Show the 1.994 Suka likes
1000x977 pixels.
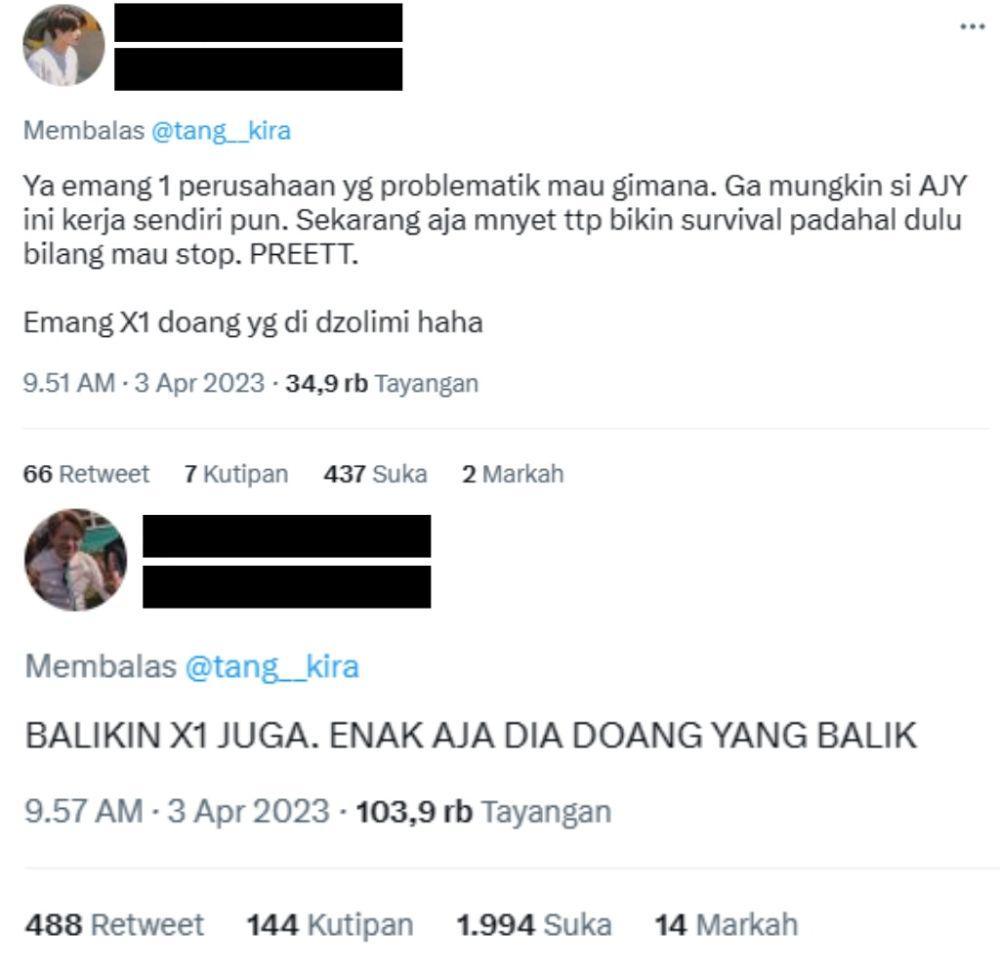pos(534,924)
